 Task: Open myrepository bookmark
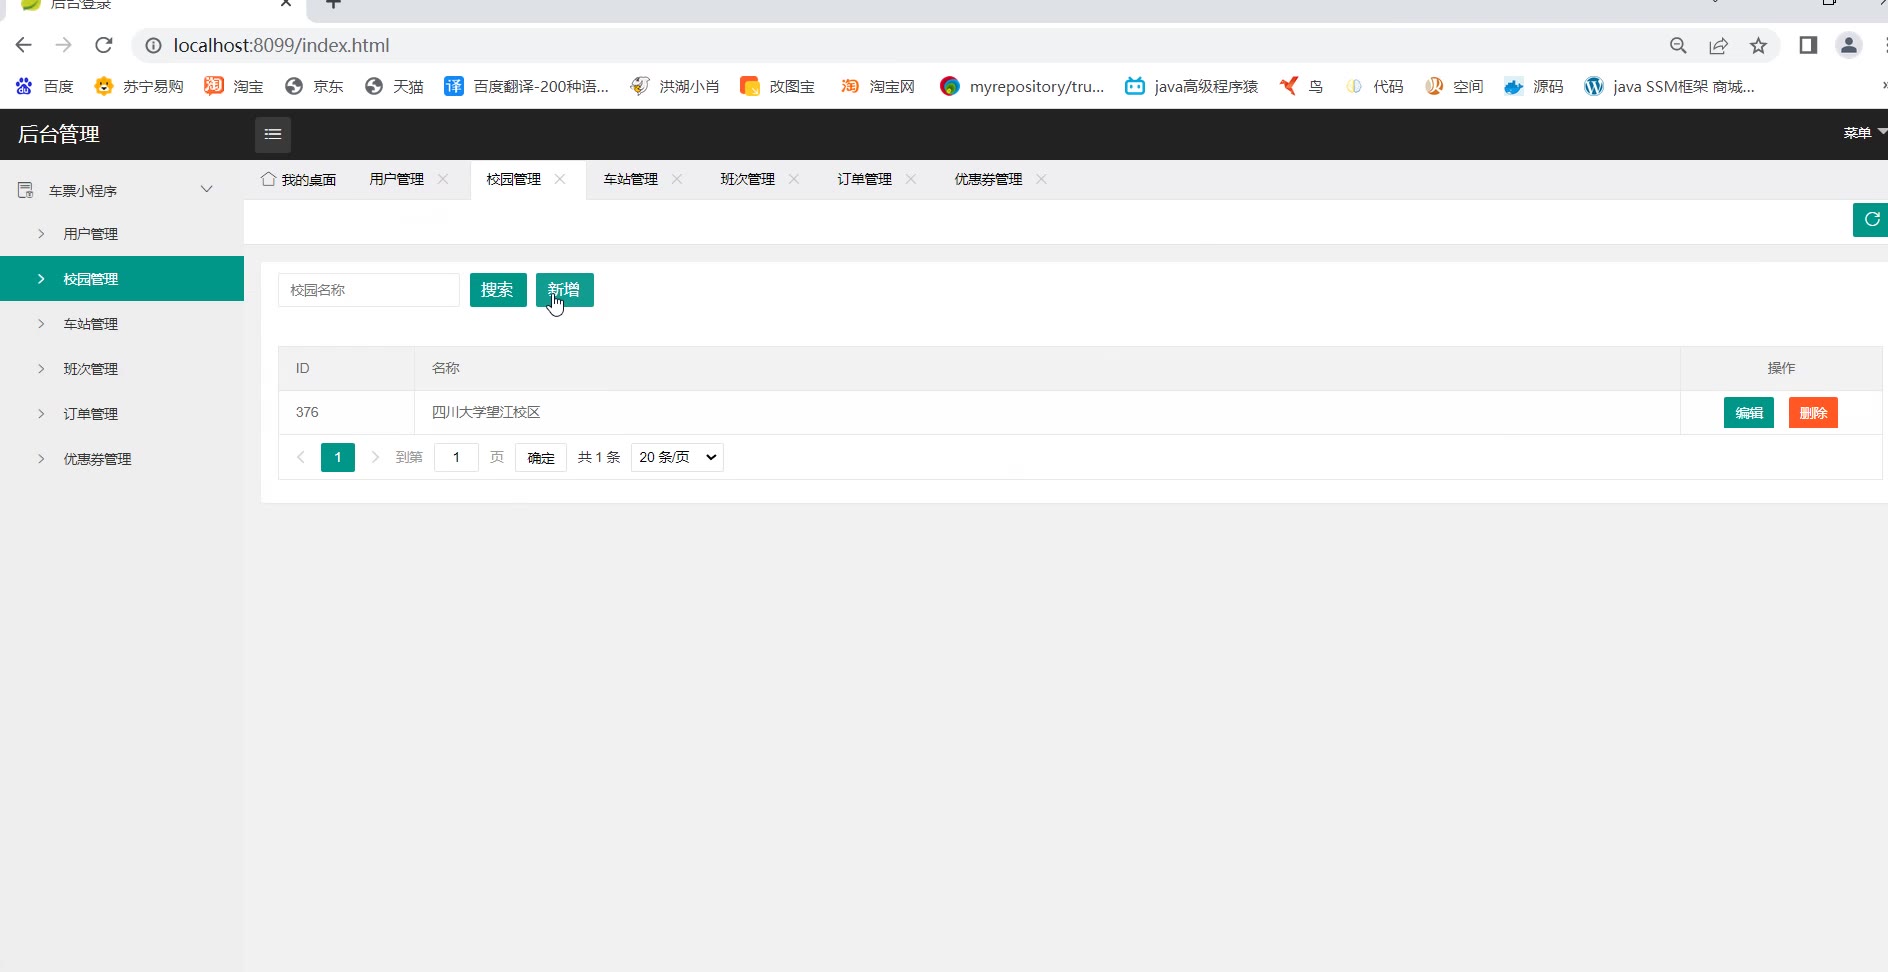click(1022, 87)
